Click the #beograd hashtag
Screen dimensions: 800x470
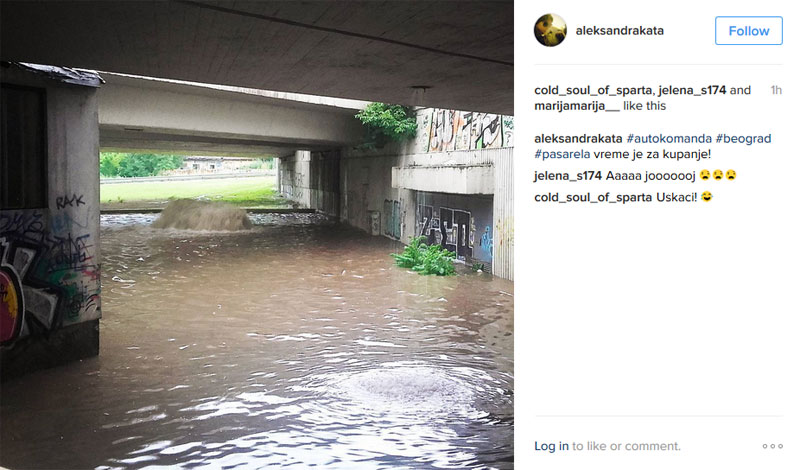coord(743,139)
